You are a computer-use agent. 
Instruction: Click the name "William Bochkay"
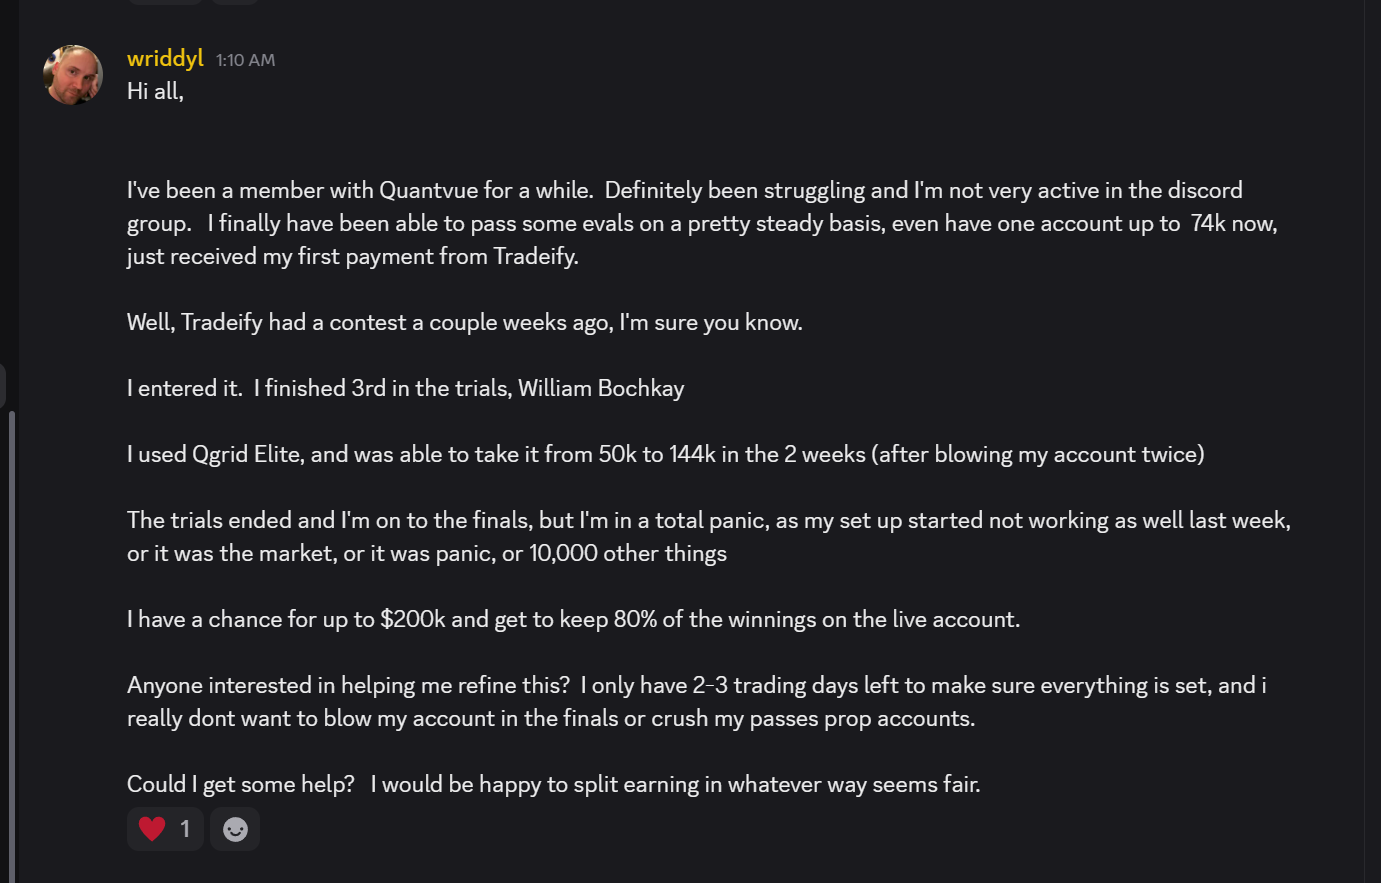click(x=601, y=388)
